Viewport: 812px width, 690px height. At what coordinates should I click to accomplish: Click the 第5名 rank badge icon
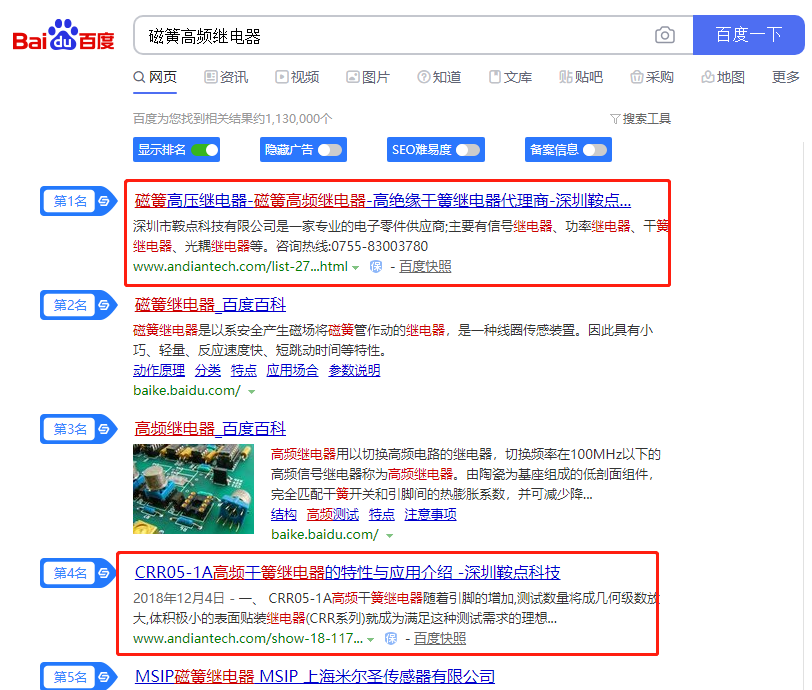click(104, 677)
